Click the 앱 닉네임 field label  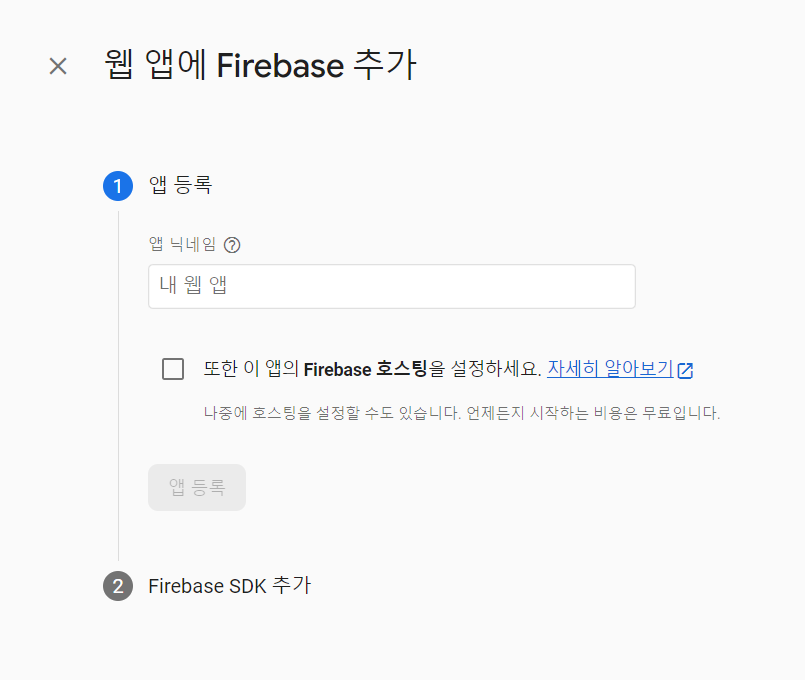pyautogui.click(x=182, y=244)
